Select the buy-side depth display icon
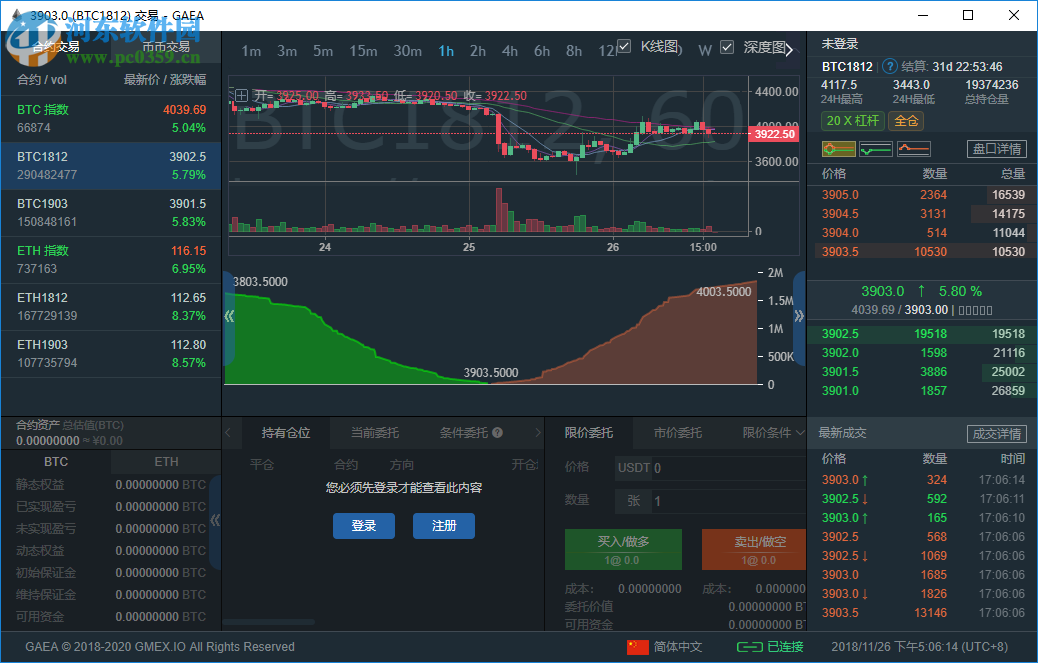The width and height of the screenshot is (1038, 663). click(x=875, y=148)
